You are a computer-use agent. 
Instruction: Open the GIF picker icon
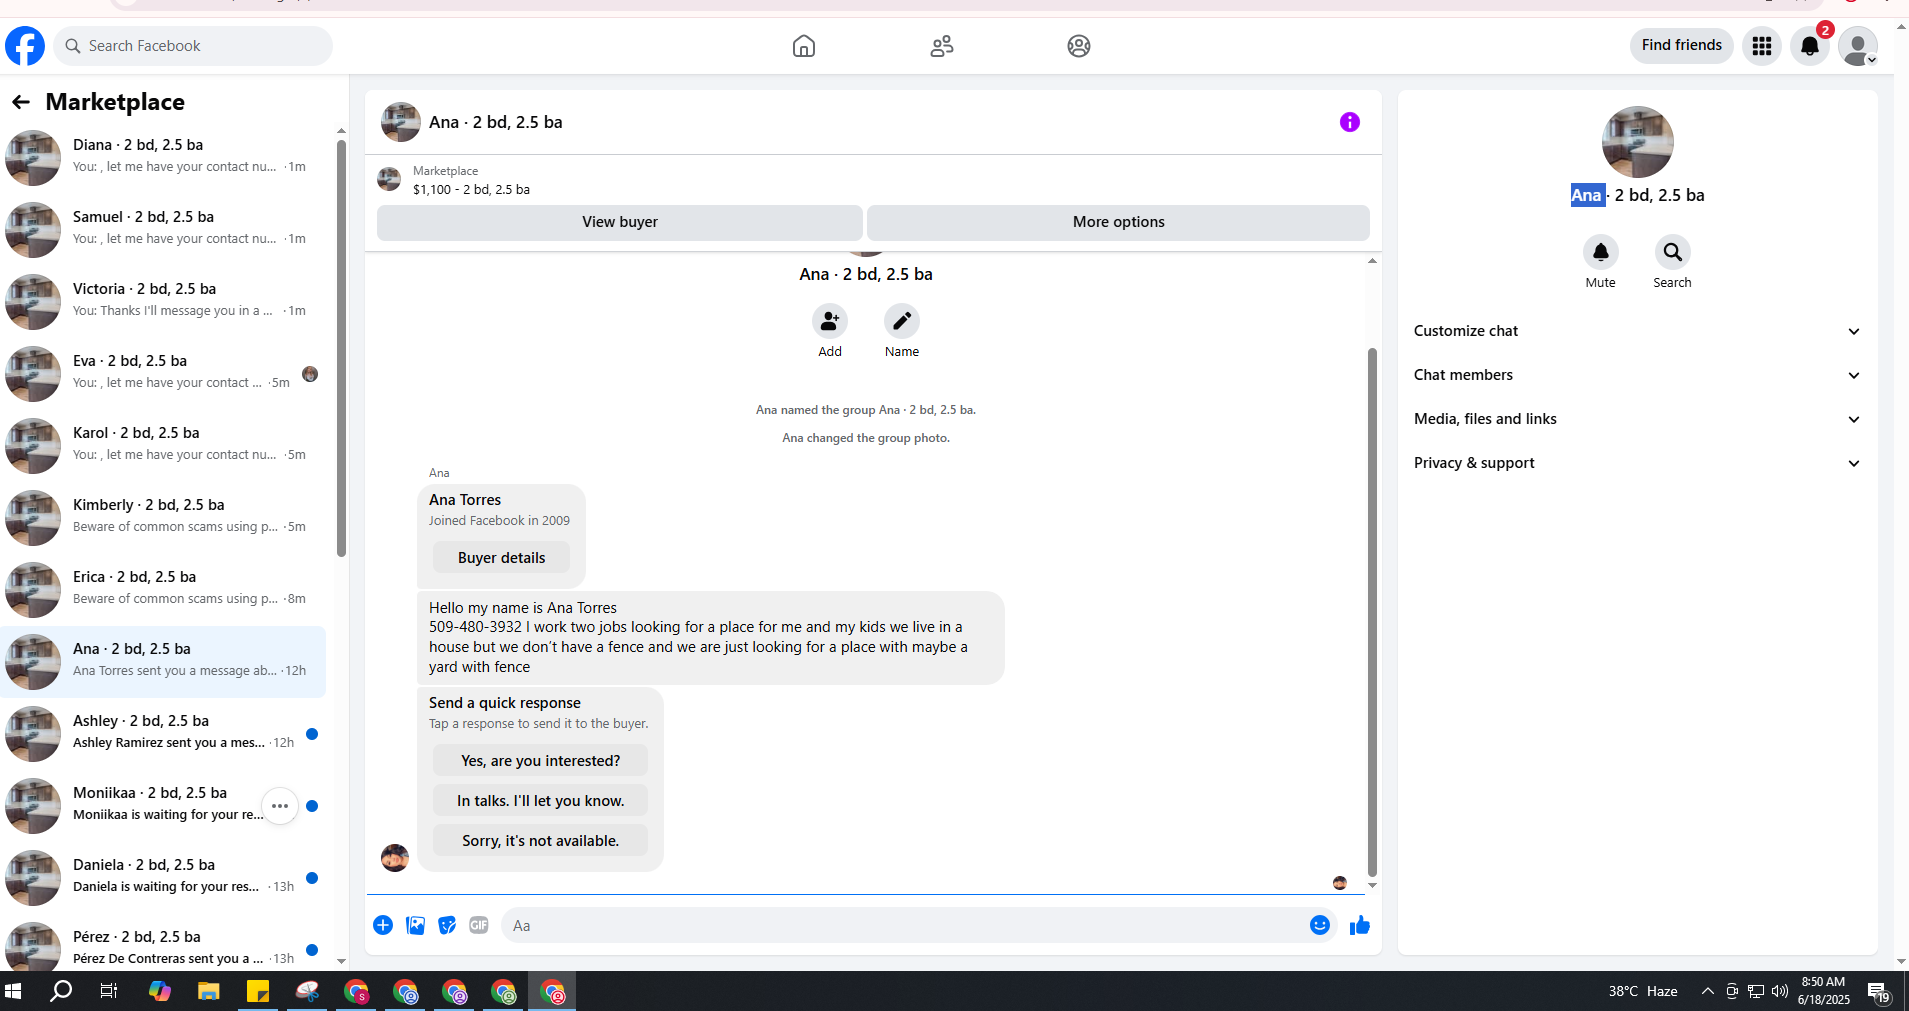(x=479, y=925)
